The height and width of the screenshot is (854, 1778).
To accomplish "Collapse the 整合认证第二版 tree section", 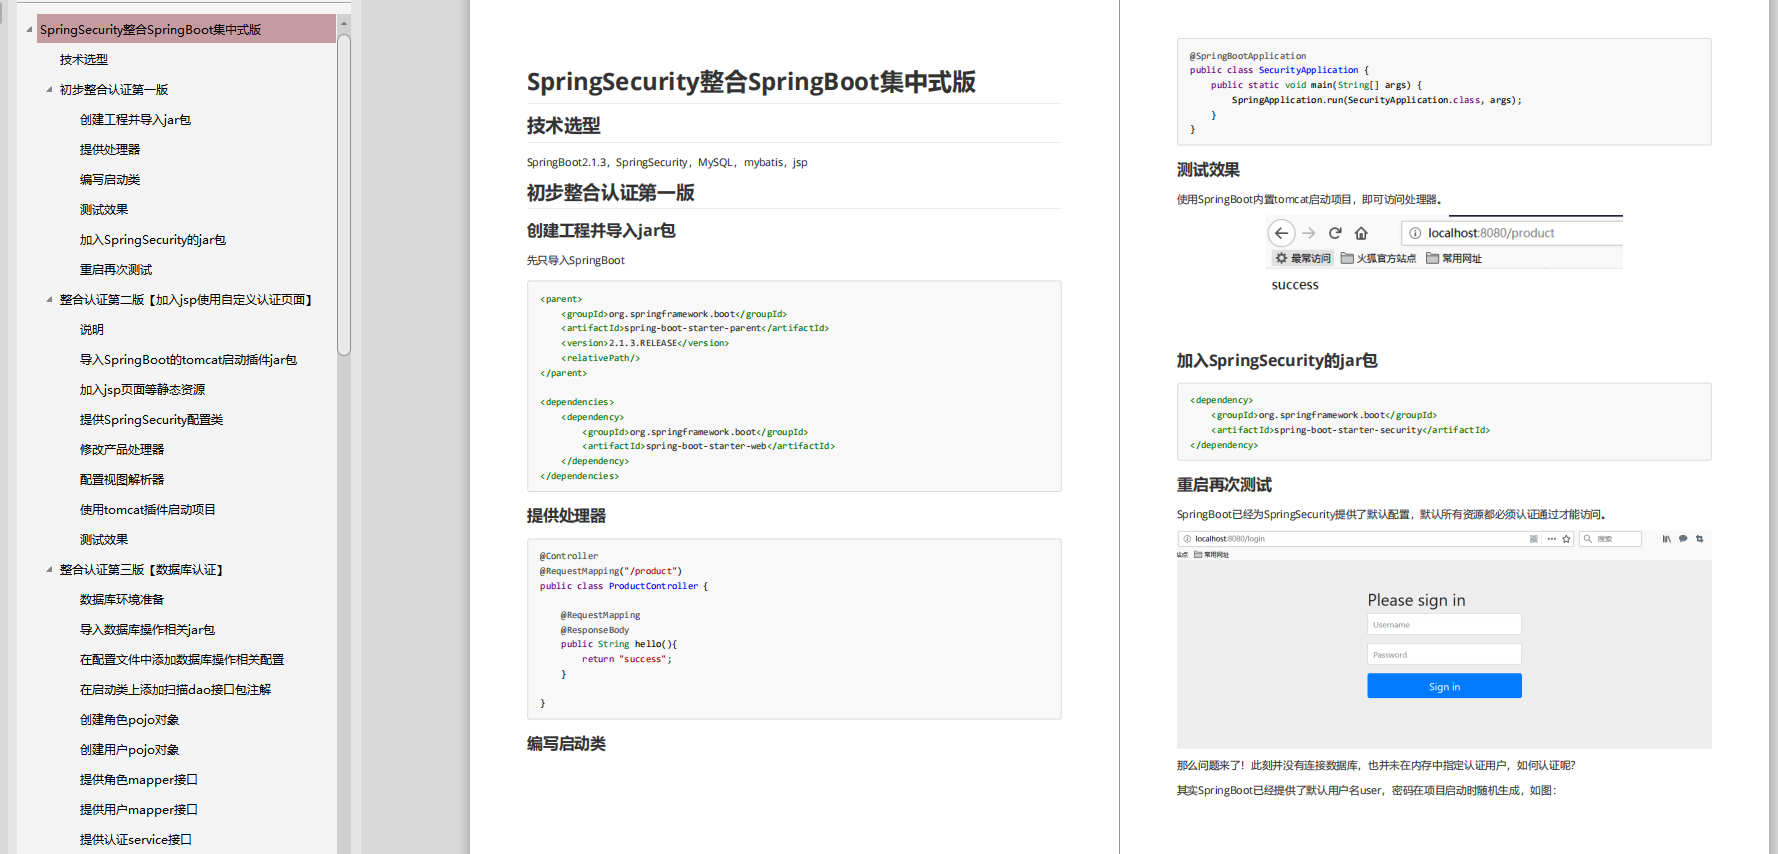I will (x=49, y=300).
